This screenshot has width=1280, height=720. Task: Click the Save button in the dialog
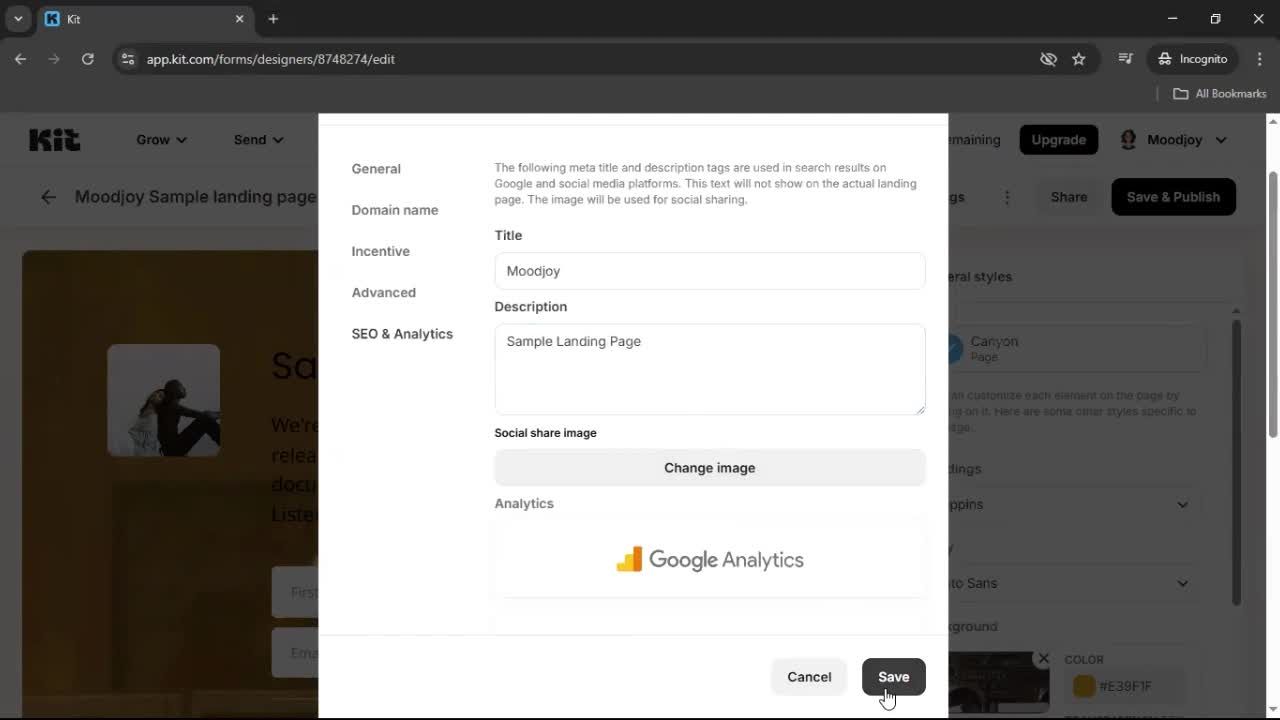tap(892, 677)
